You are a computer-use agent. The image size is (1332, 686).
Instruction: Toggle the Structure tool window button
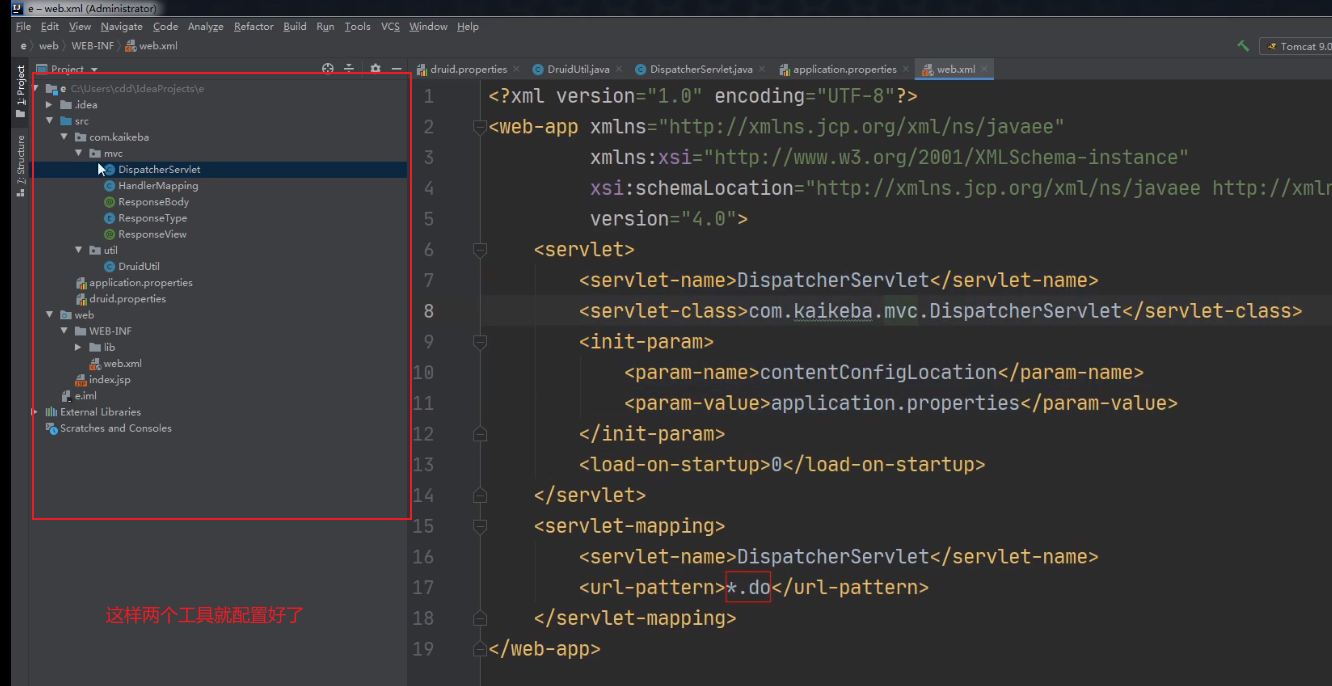[21, 165]
